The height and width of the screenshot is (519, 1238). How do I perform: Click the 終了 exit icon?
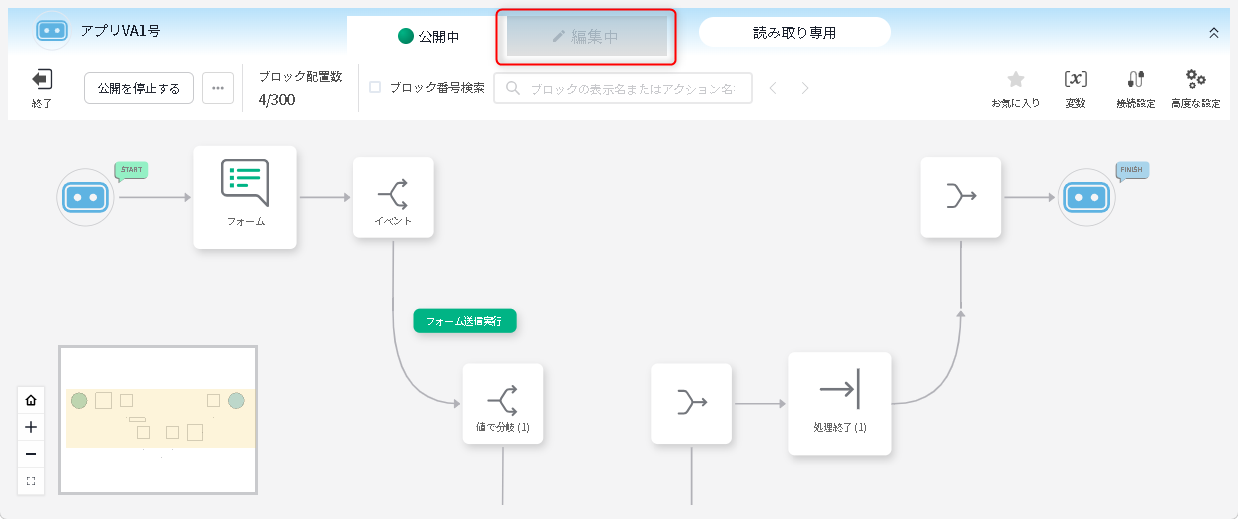42,80
